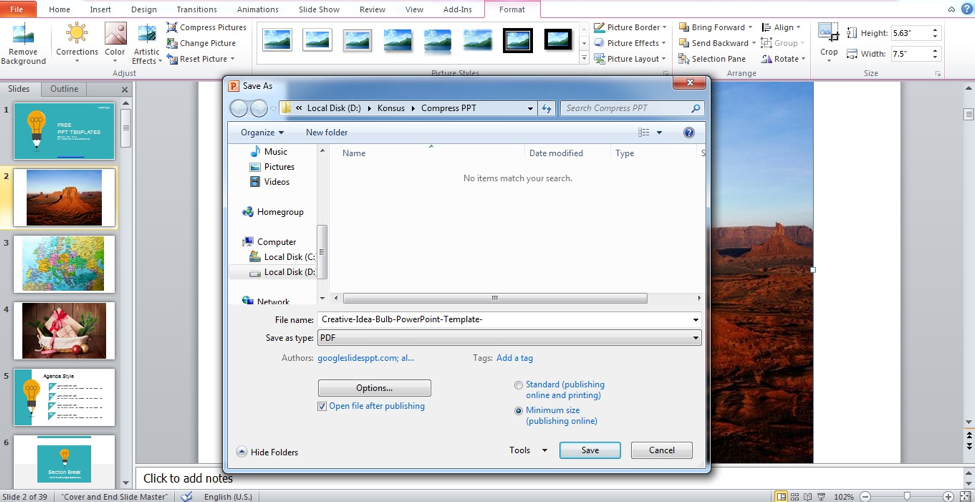Screen dimensions: 975x502
Task: Increase picture Height with spinner up arrow
Action: (935, 29)
